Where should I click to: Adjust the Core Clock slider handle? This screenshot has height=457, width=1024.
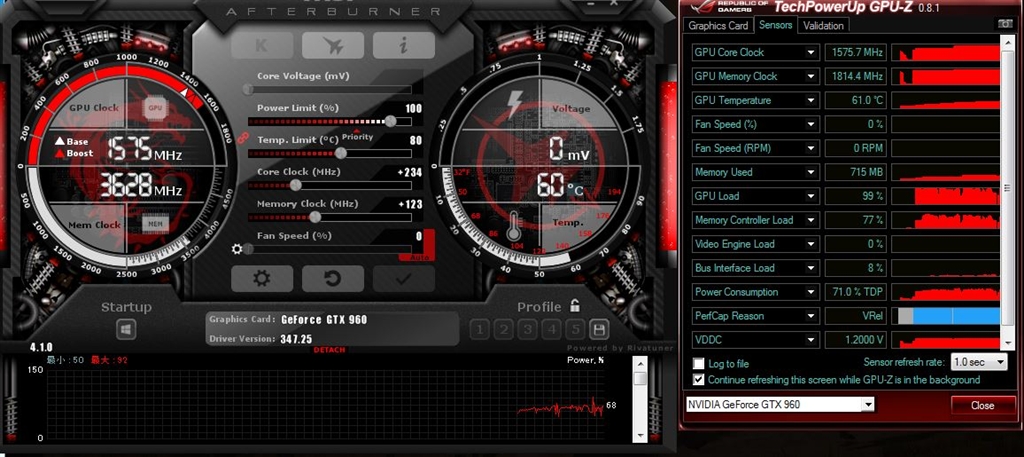coord(295,185)
